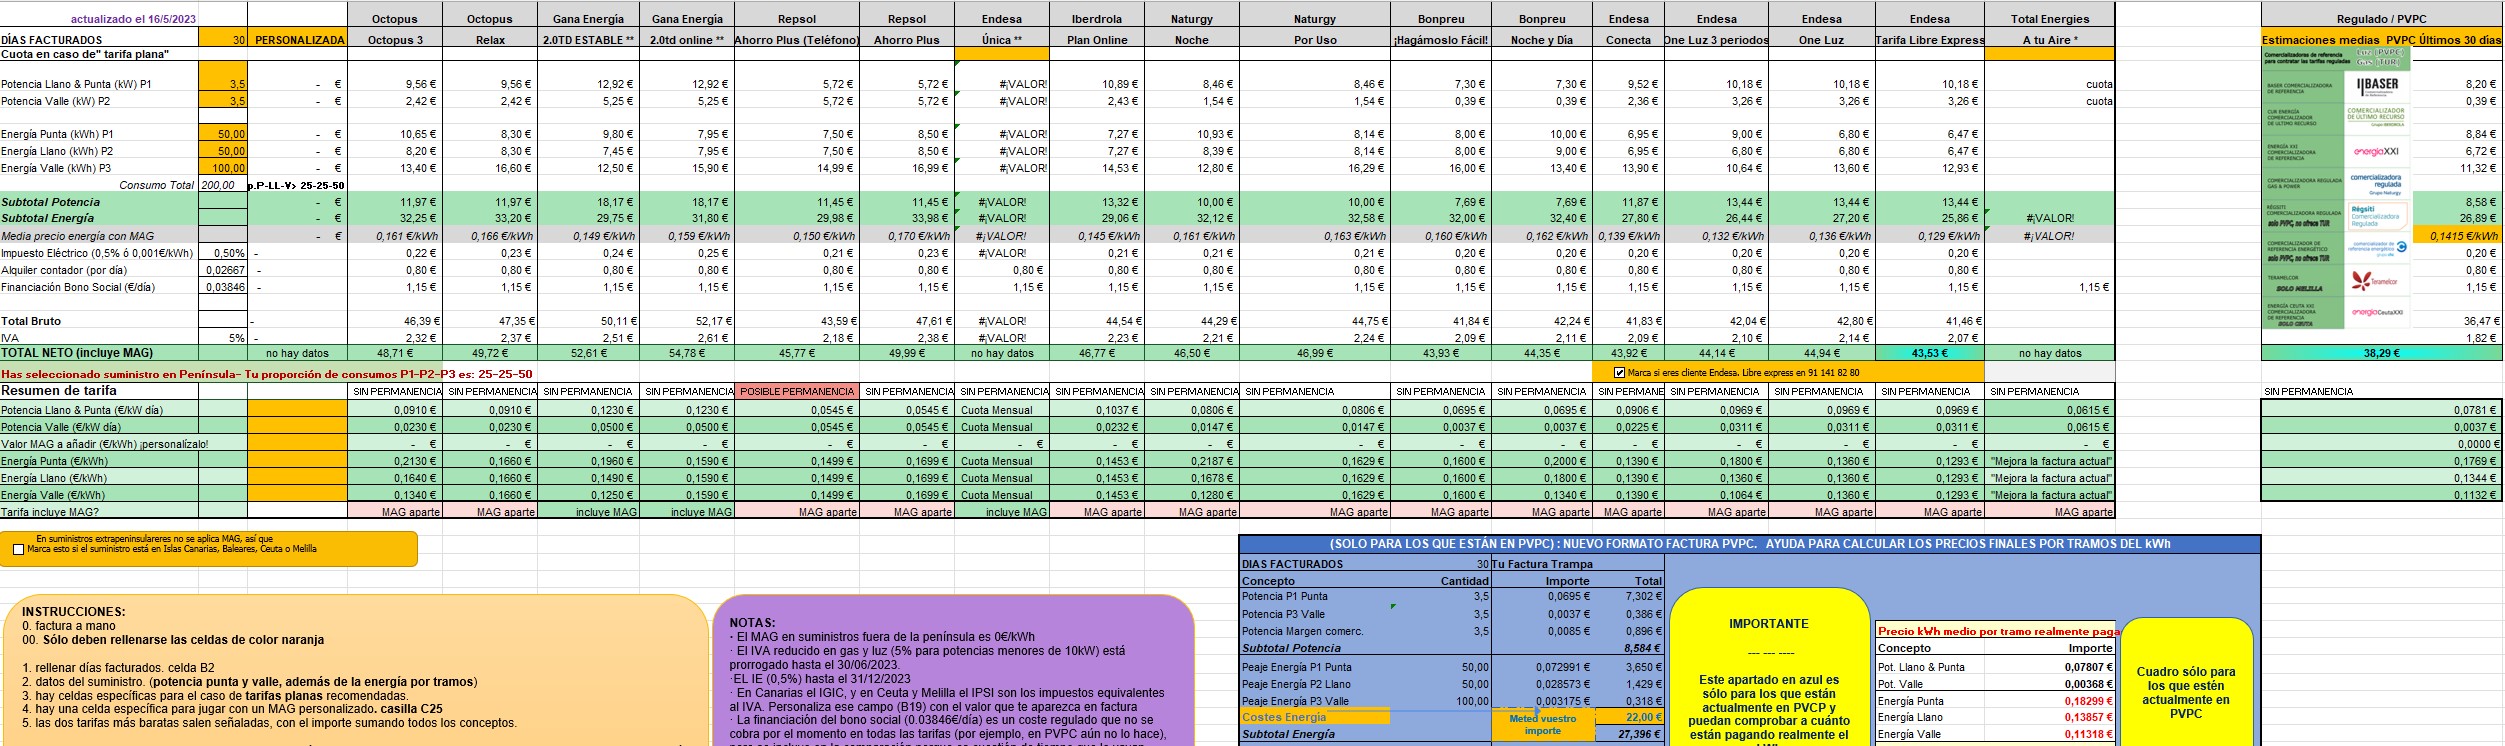Viewport: 2505px width, 746px height.
Task: Click the PVPC total 38,29 € cell
Action: (2381, 353)
